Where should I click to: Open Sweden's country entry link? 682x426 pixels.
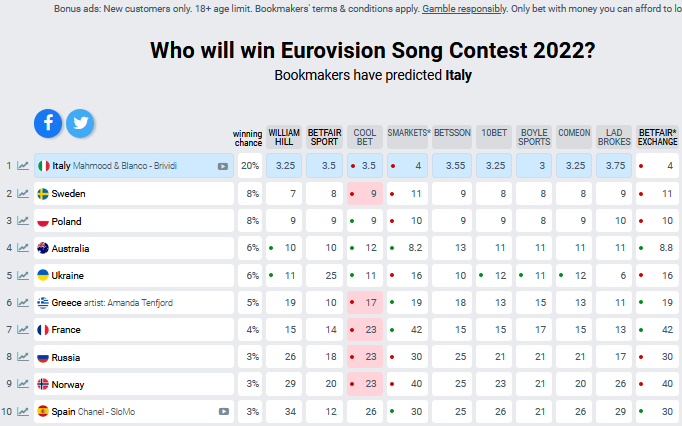point(67,194)
